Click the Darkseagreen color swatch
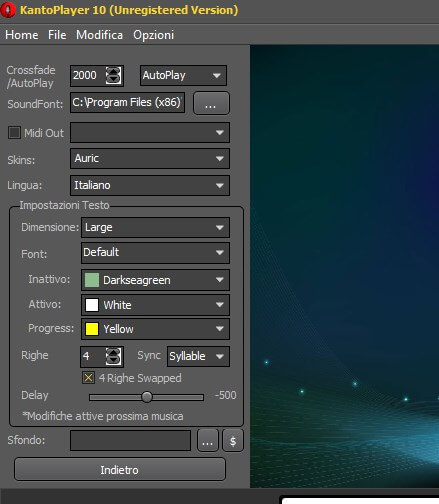 92,280
